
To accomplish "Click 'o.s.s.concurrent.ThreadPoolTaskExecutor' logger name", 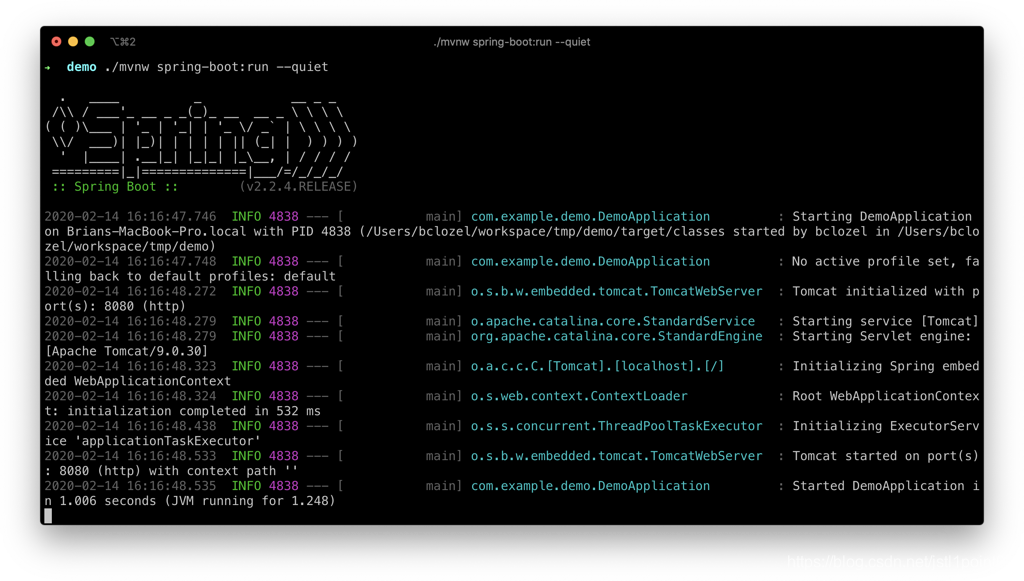I will click(616, 426).
